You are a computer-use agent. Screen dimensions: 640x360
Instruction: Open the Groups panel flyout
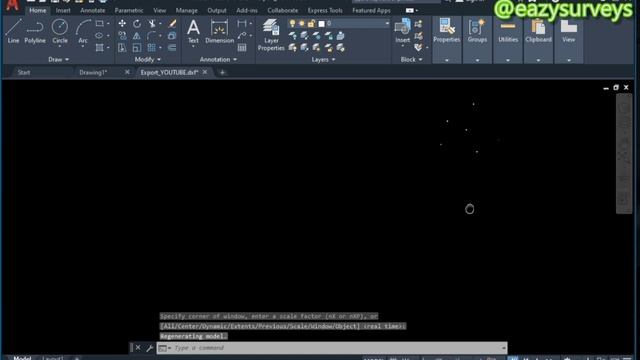477,60
